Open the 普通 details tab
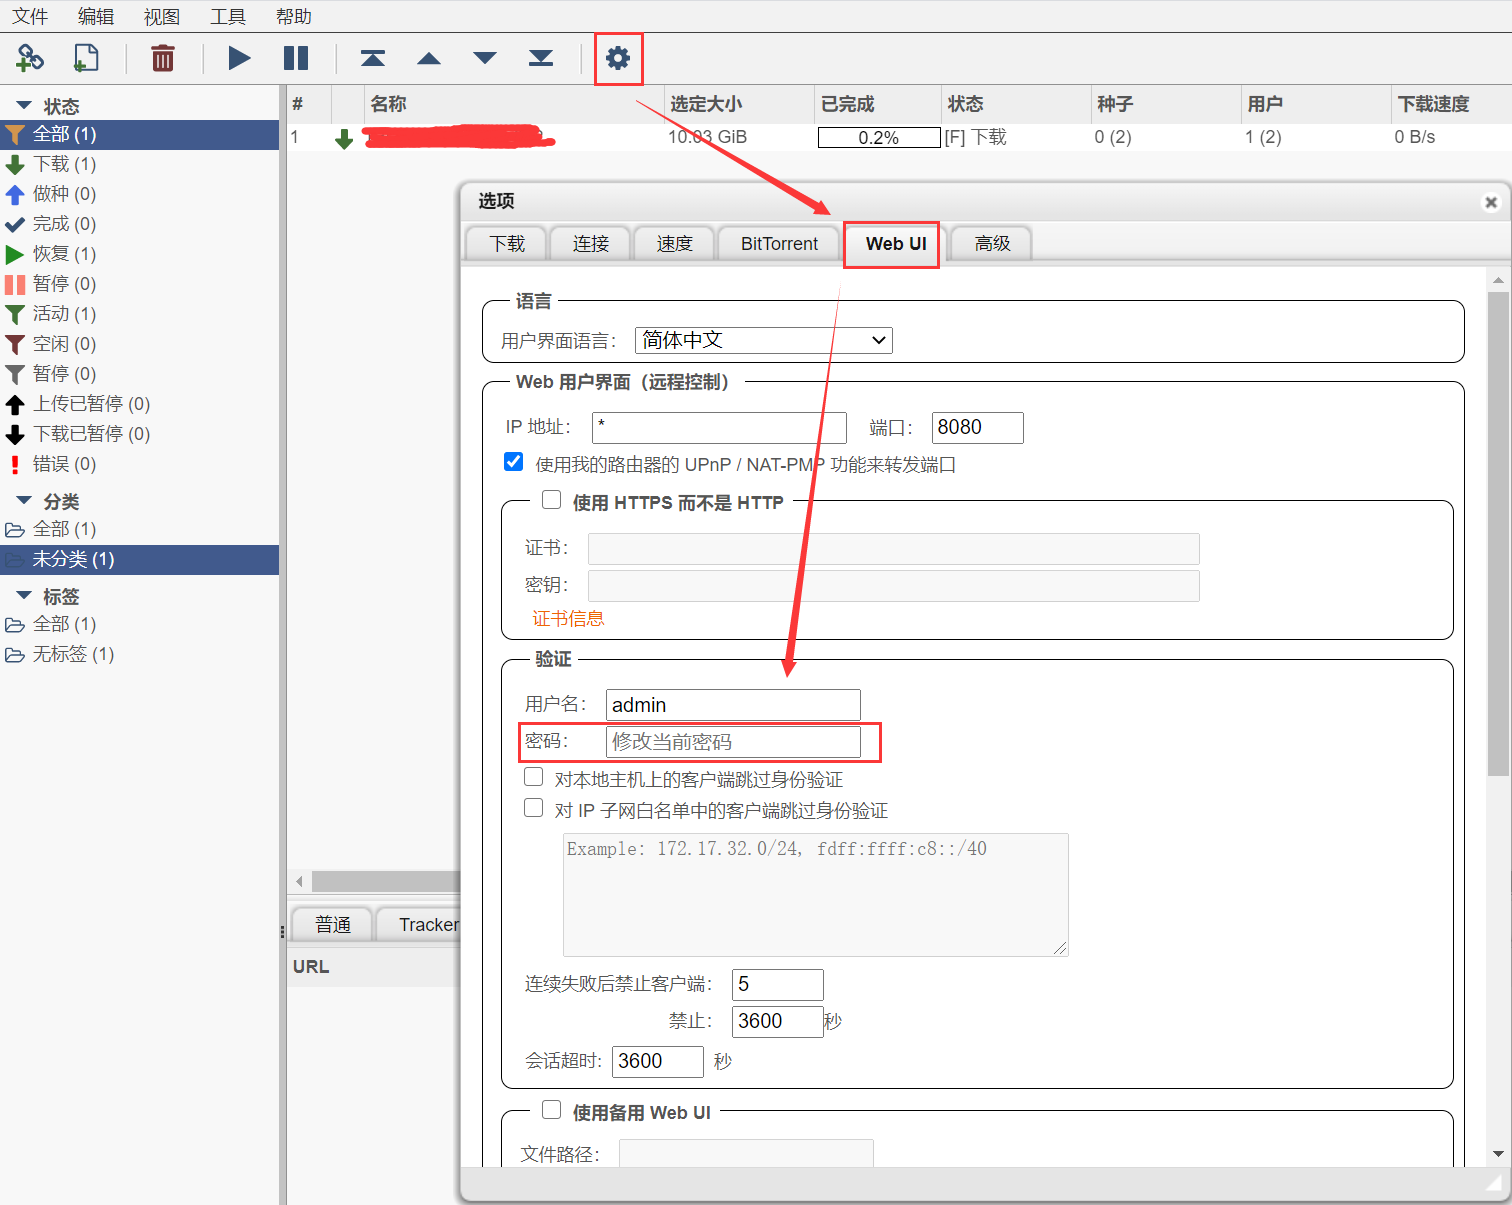 (x=333, y=925)
